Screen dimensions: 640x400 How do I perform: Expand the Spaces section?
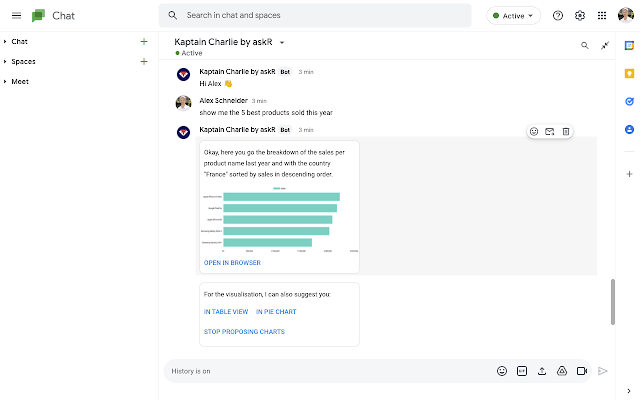click(5, 61)
